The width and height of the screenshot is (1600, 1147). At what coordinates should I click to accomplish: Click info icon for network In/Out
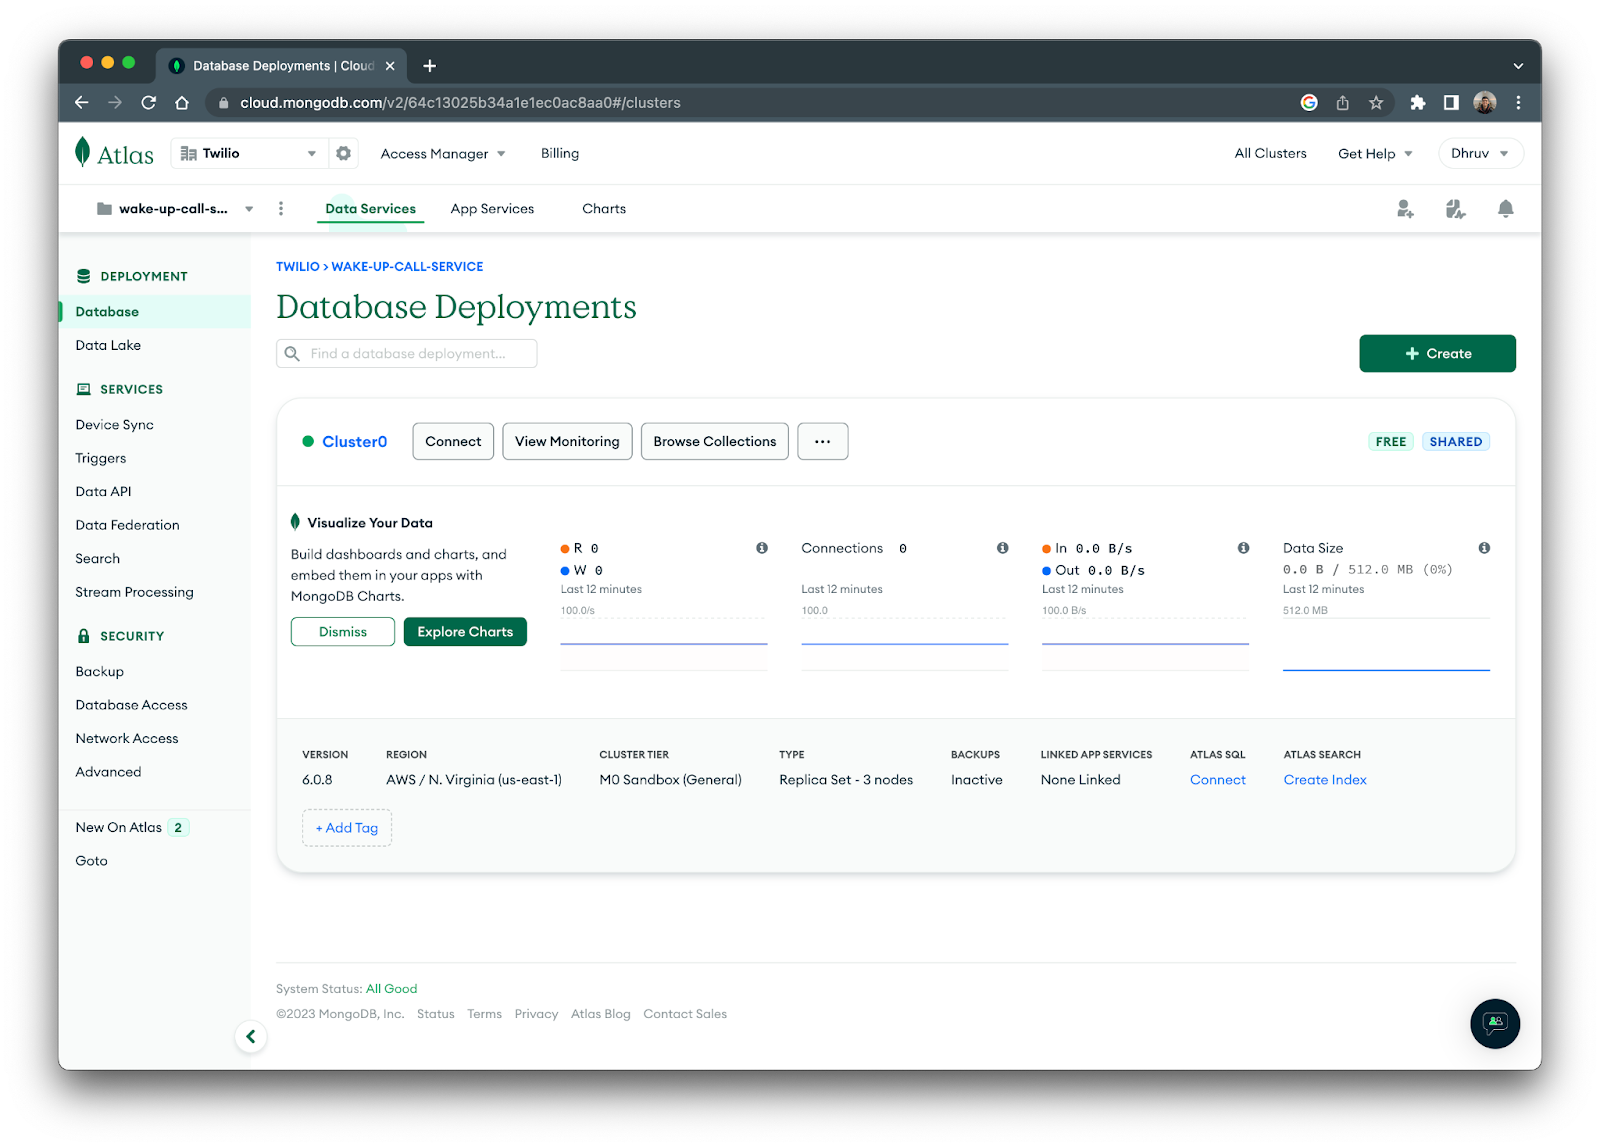tap(1243, 548)
